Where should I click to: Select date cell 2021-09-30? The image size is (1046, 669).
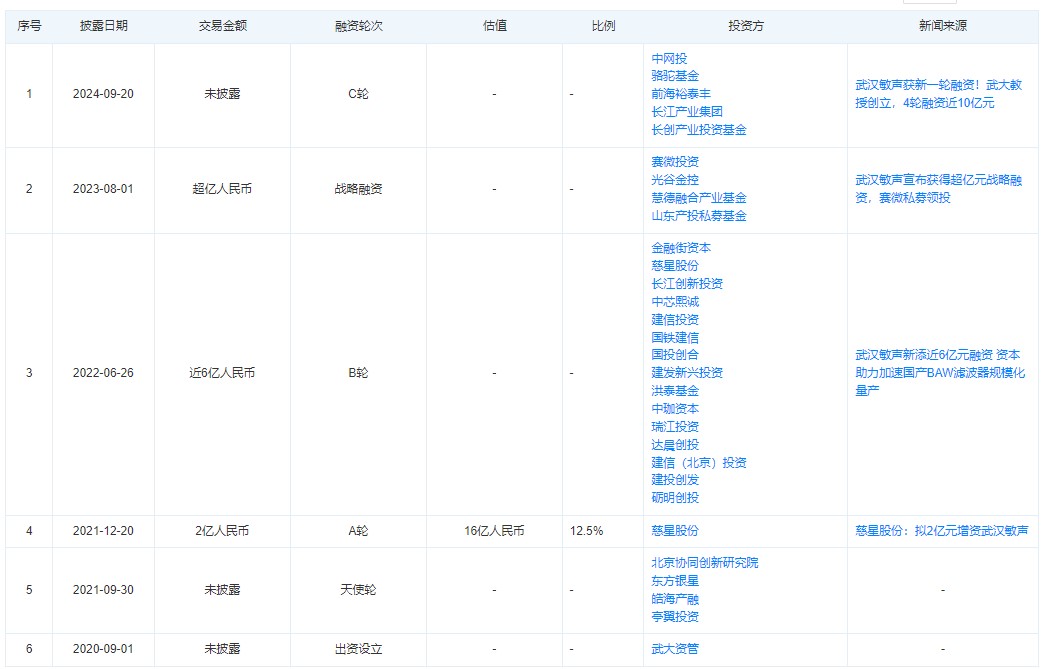pyautogui.click(x=103, y=590)
